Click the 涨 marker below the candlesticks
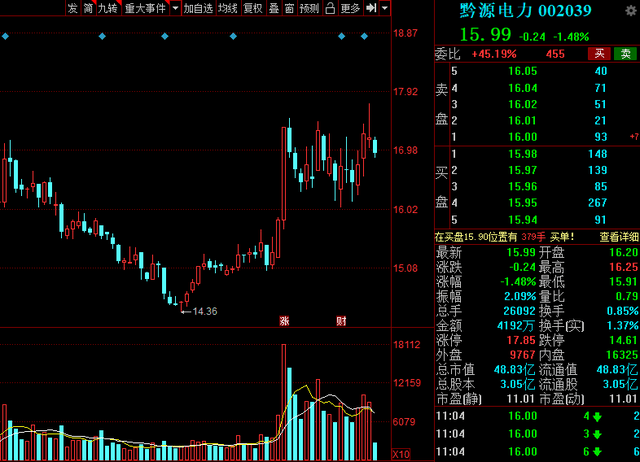 [284, 321]
